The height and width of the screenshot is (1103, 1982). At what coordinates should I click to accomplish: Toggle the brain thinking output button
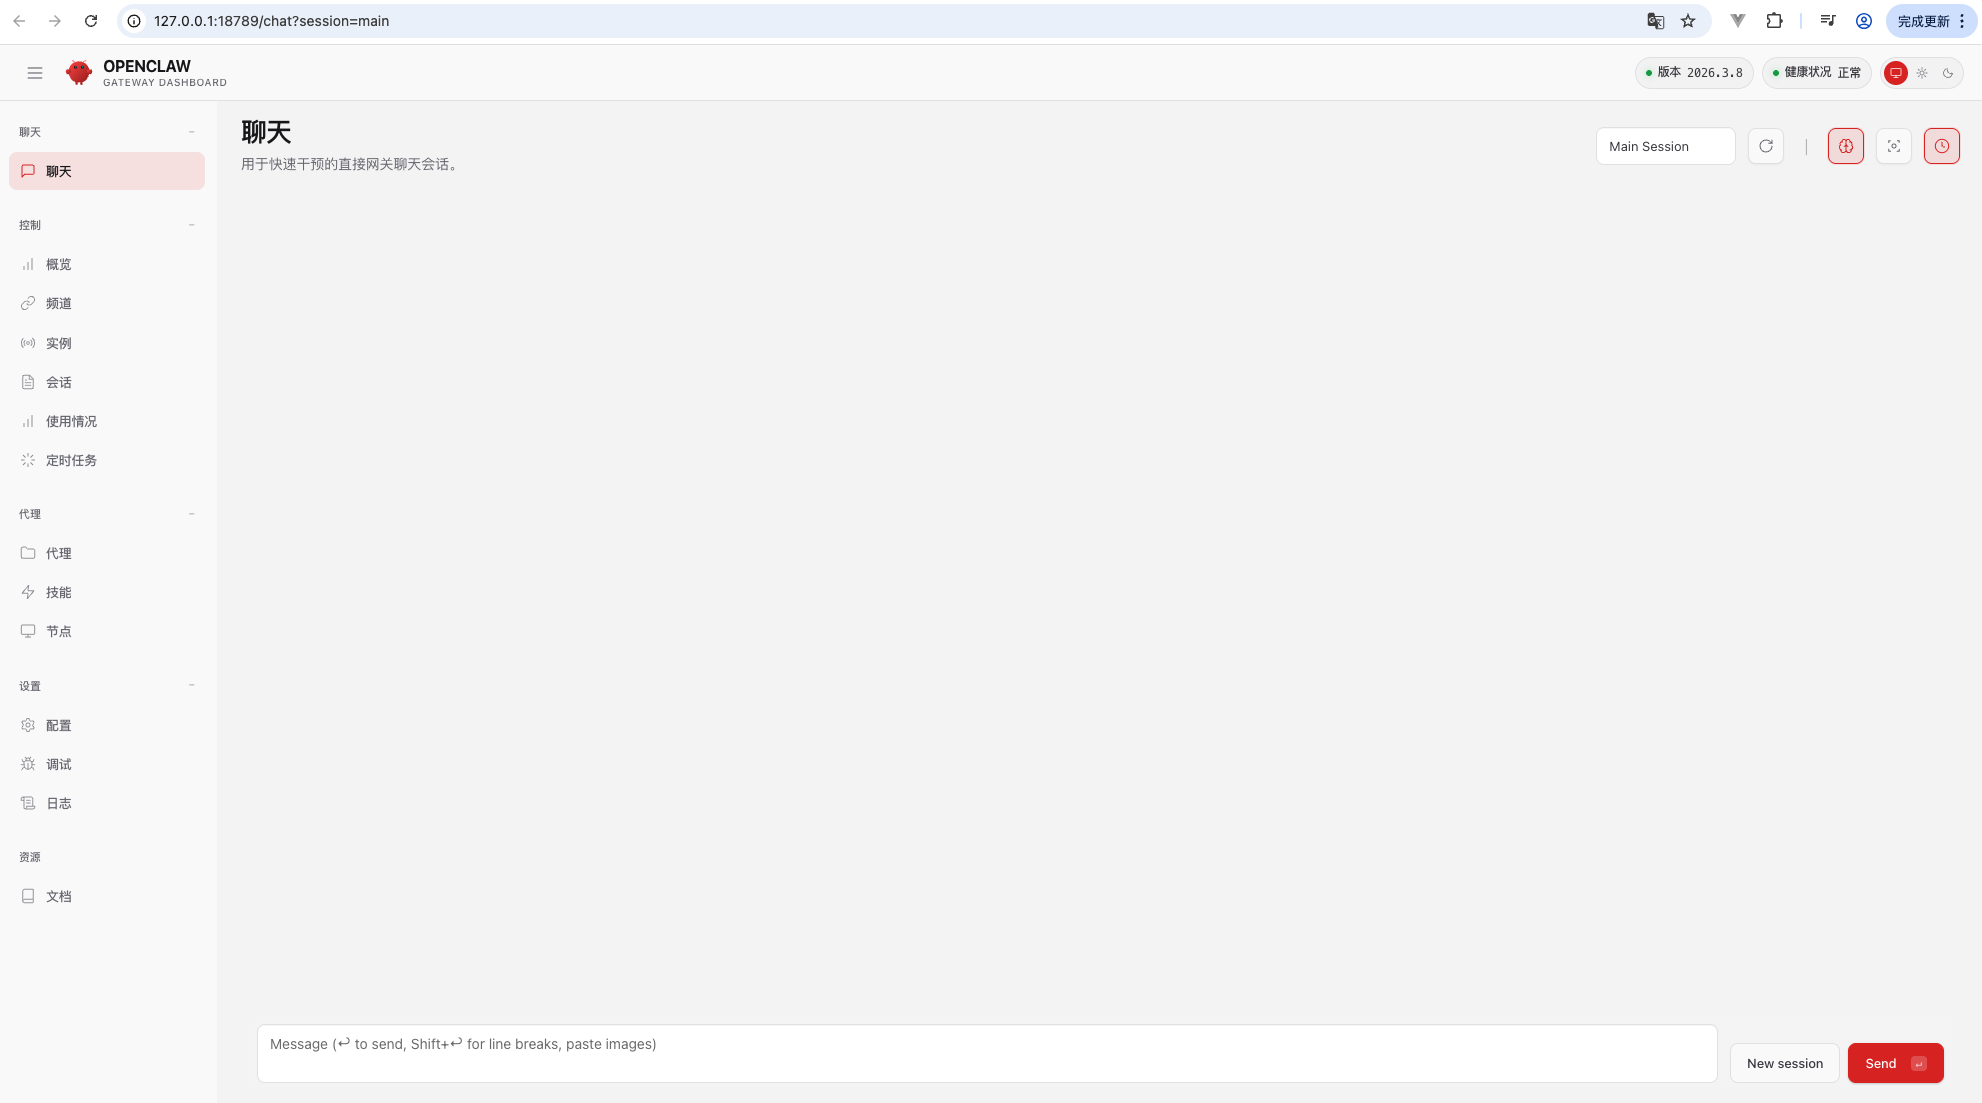click(1846, 146)
